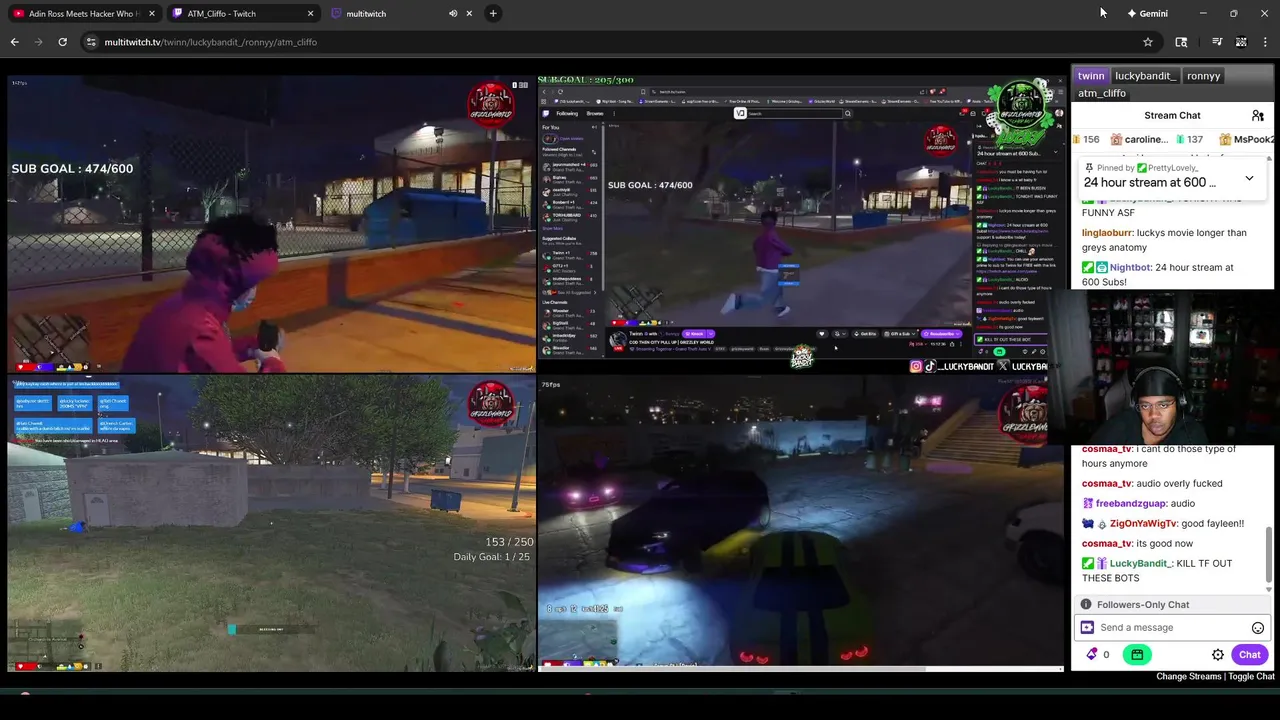Open channel points balance icon
Image resolution: width=1280 pixels, height=720 pixels.
point(1097,655)
